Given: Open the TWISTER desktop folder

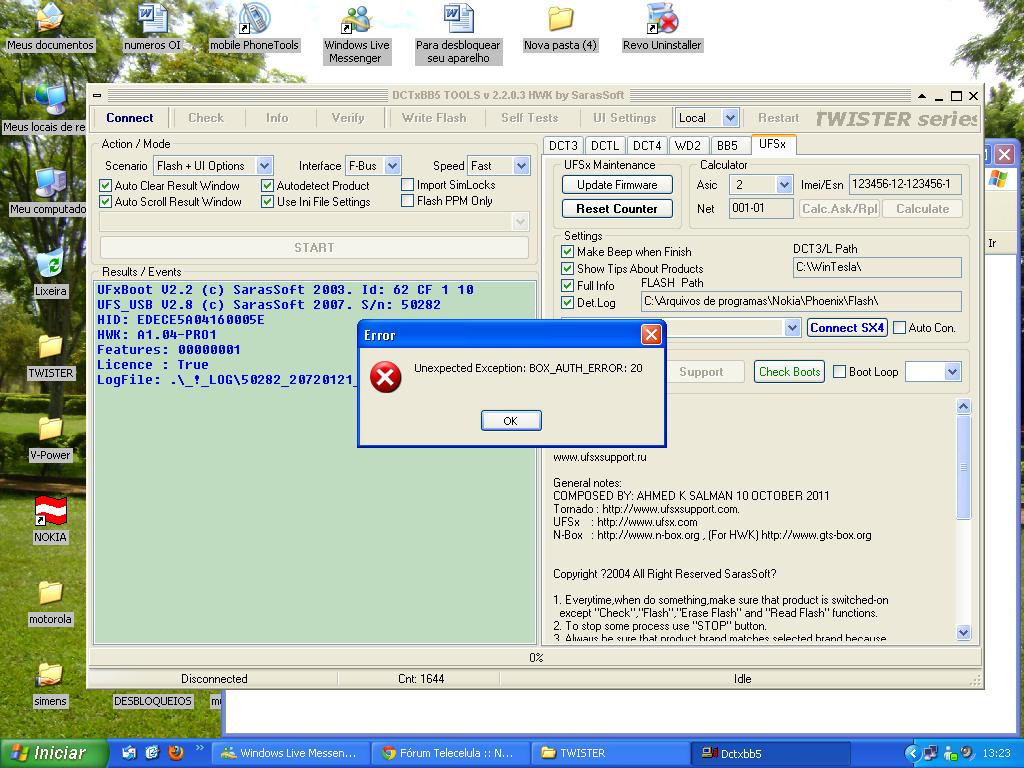Looking at the screenshot, I should click(x=50, y=355).
